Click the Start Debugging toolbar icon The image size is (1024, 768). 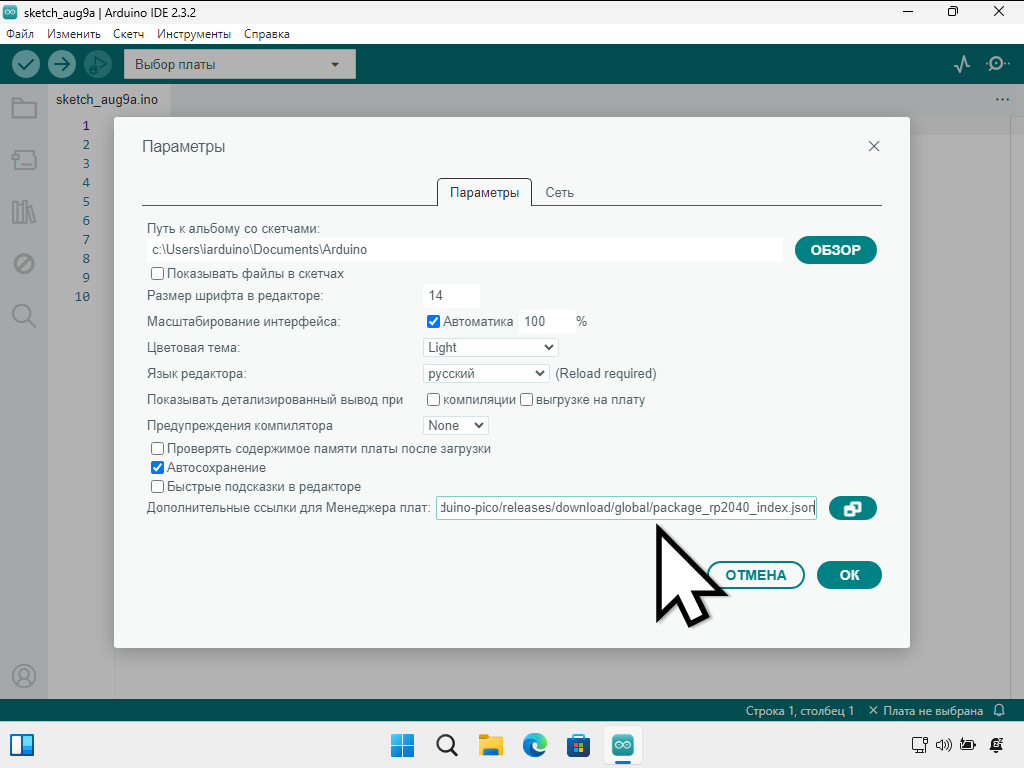coord(98,64)
